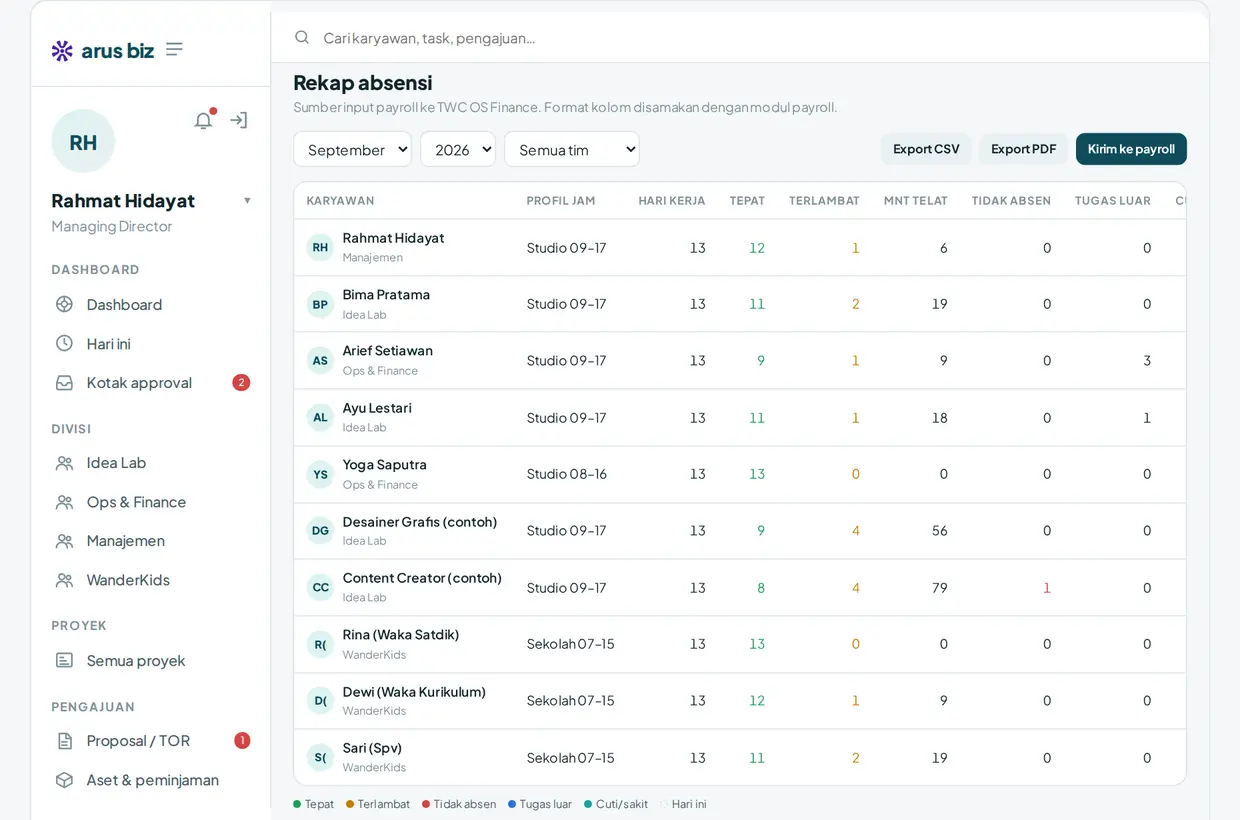Viewport: 1240px width, 820px height.
Task: Click Studio 08–16 profile in Yoga Saputra row
Action: [567, 474]
